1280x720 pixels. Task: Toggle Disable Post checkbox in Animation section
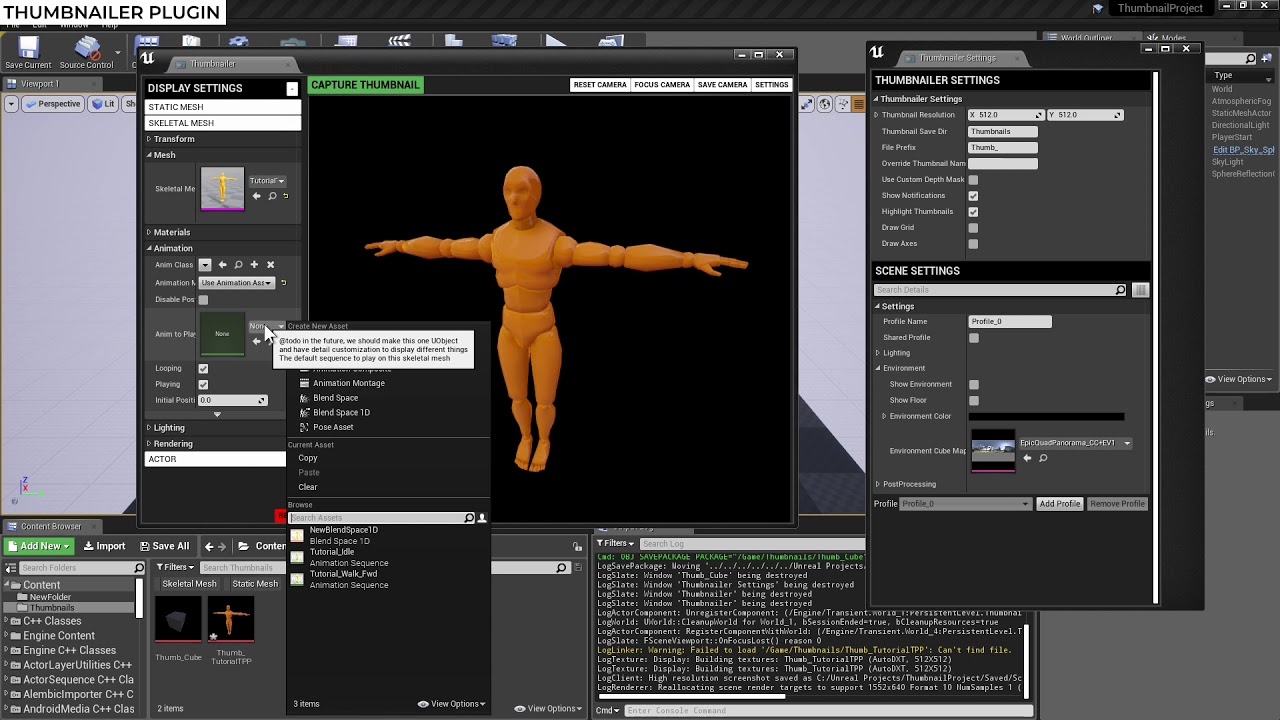pos(203,300)
